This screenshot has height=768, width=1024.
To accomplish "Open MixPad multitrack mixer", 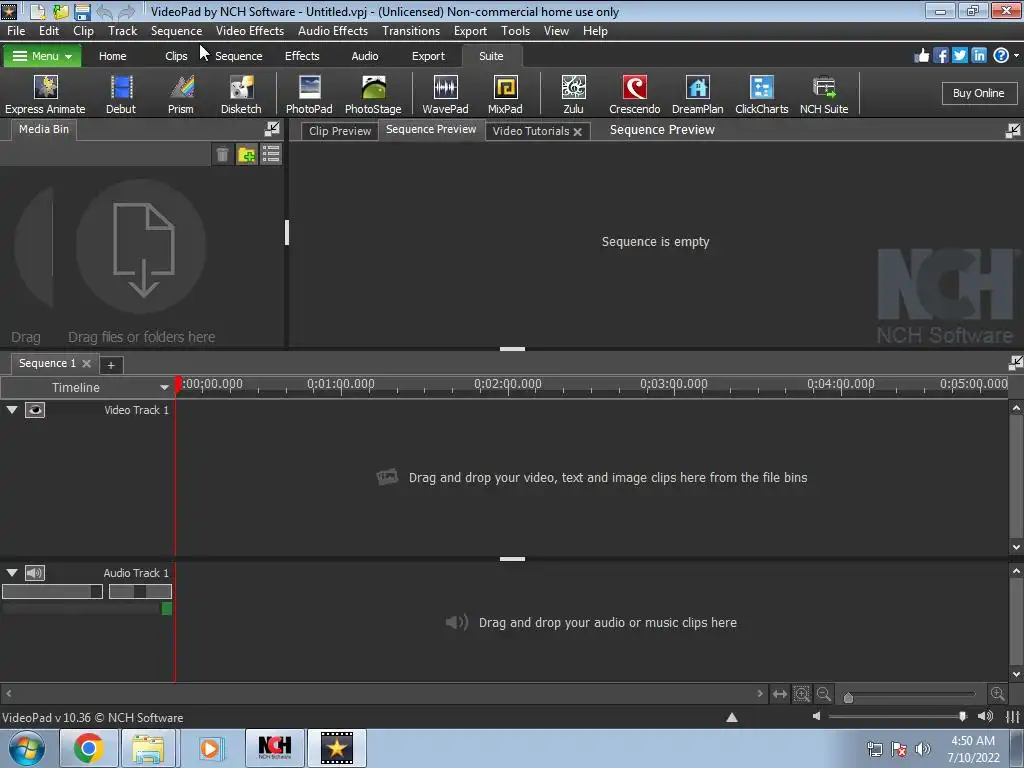I will coord(505,95).
